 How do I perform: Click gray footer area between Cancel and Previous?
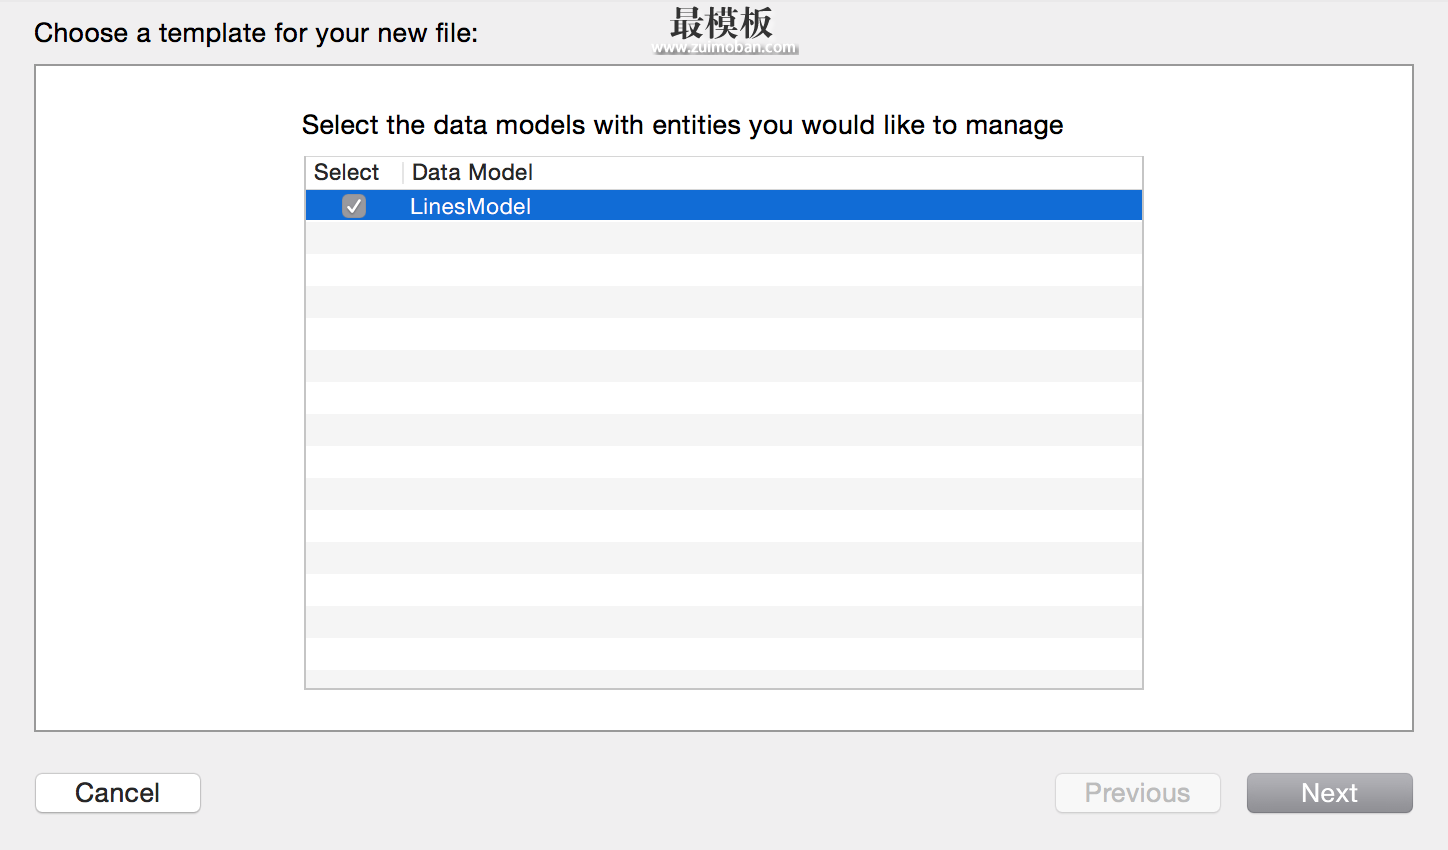tap(628, 793)
